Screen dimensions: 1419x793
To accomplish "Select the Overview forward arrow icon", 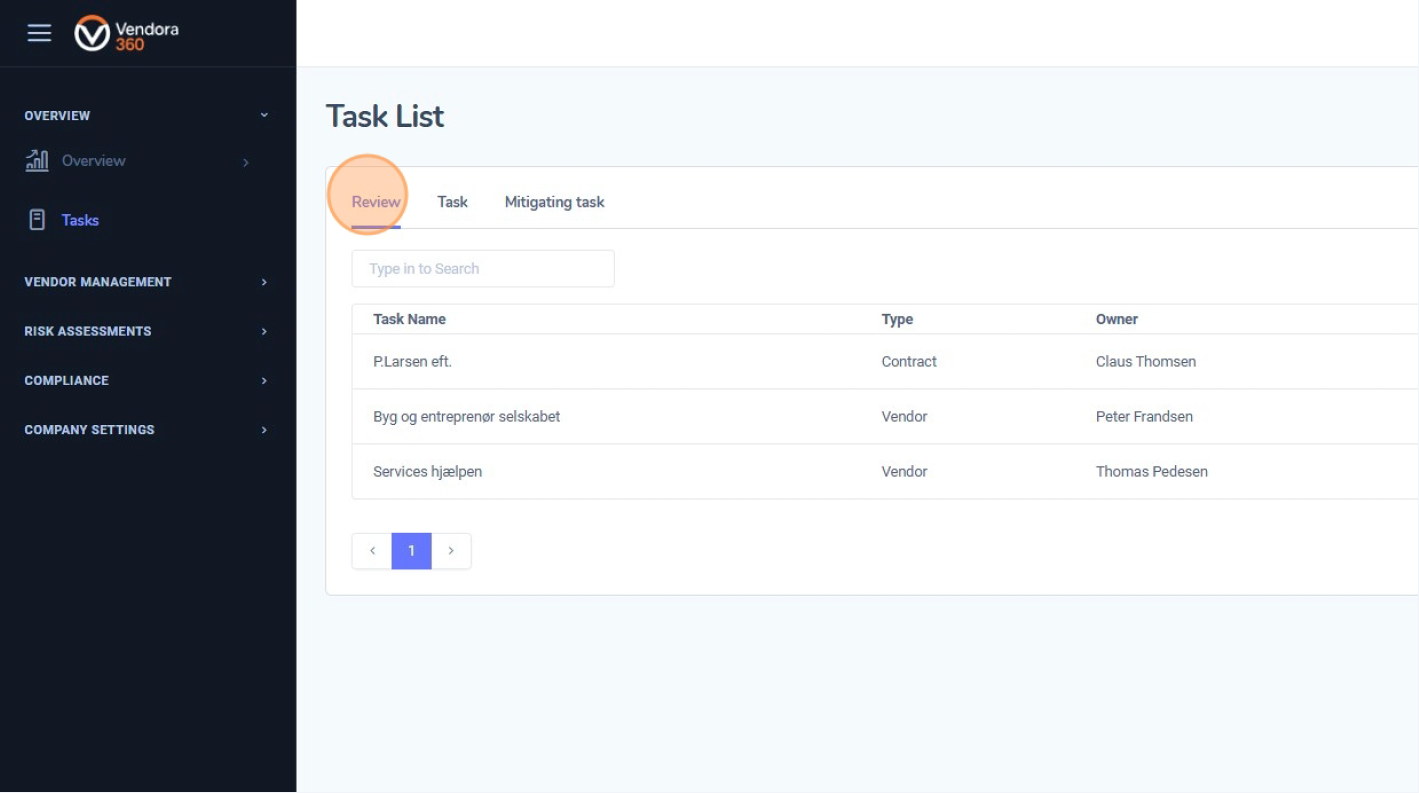I will (246, 161).
